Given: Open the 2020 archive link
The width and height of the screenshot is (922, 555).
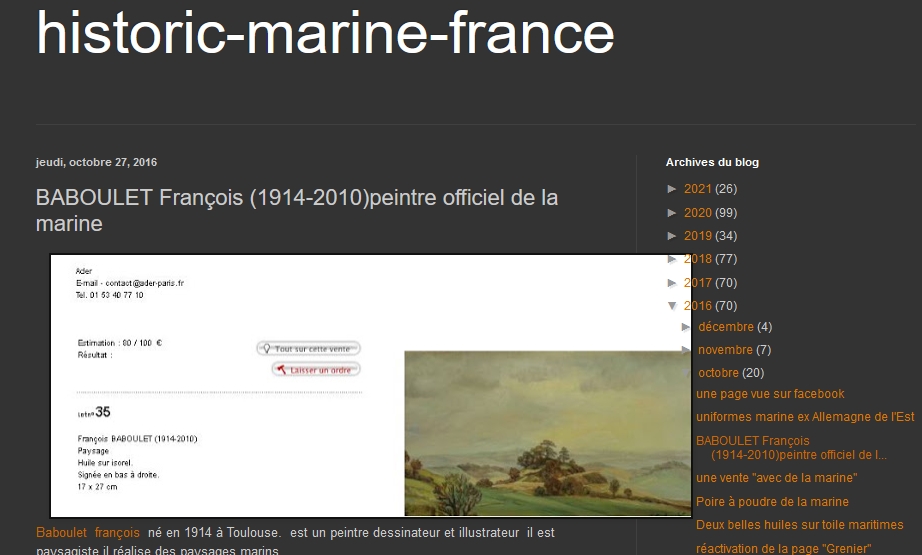Looking at the screenshot, I should tap(698, 212).
